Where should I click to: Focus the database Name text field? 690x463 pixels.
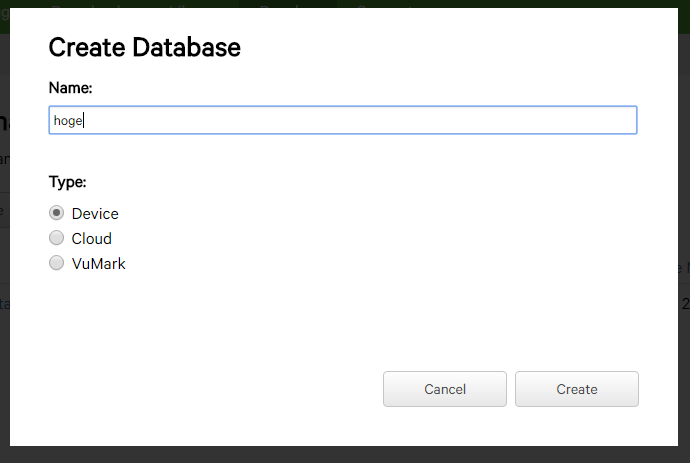click(x=342, y=120)
